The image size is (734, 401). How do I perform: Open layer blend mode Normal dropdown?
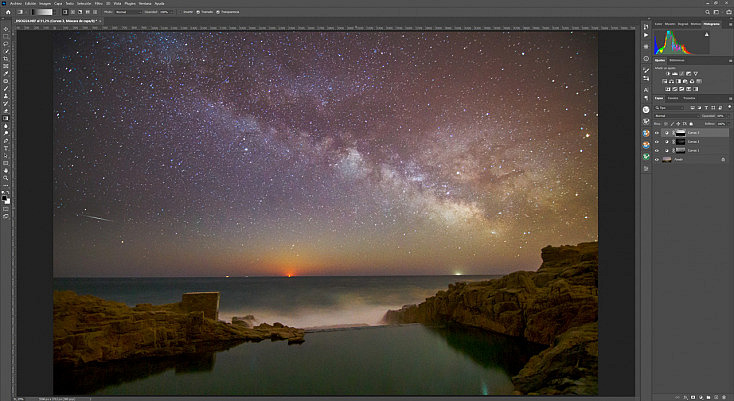(x=677, y=116)
